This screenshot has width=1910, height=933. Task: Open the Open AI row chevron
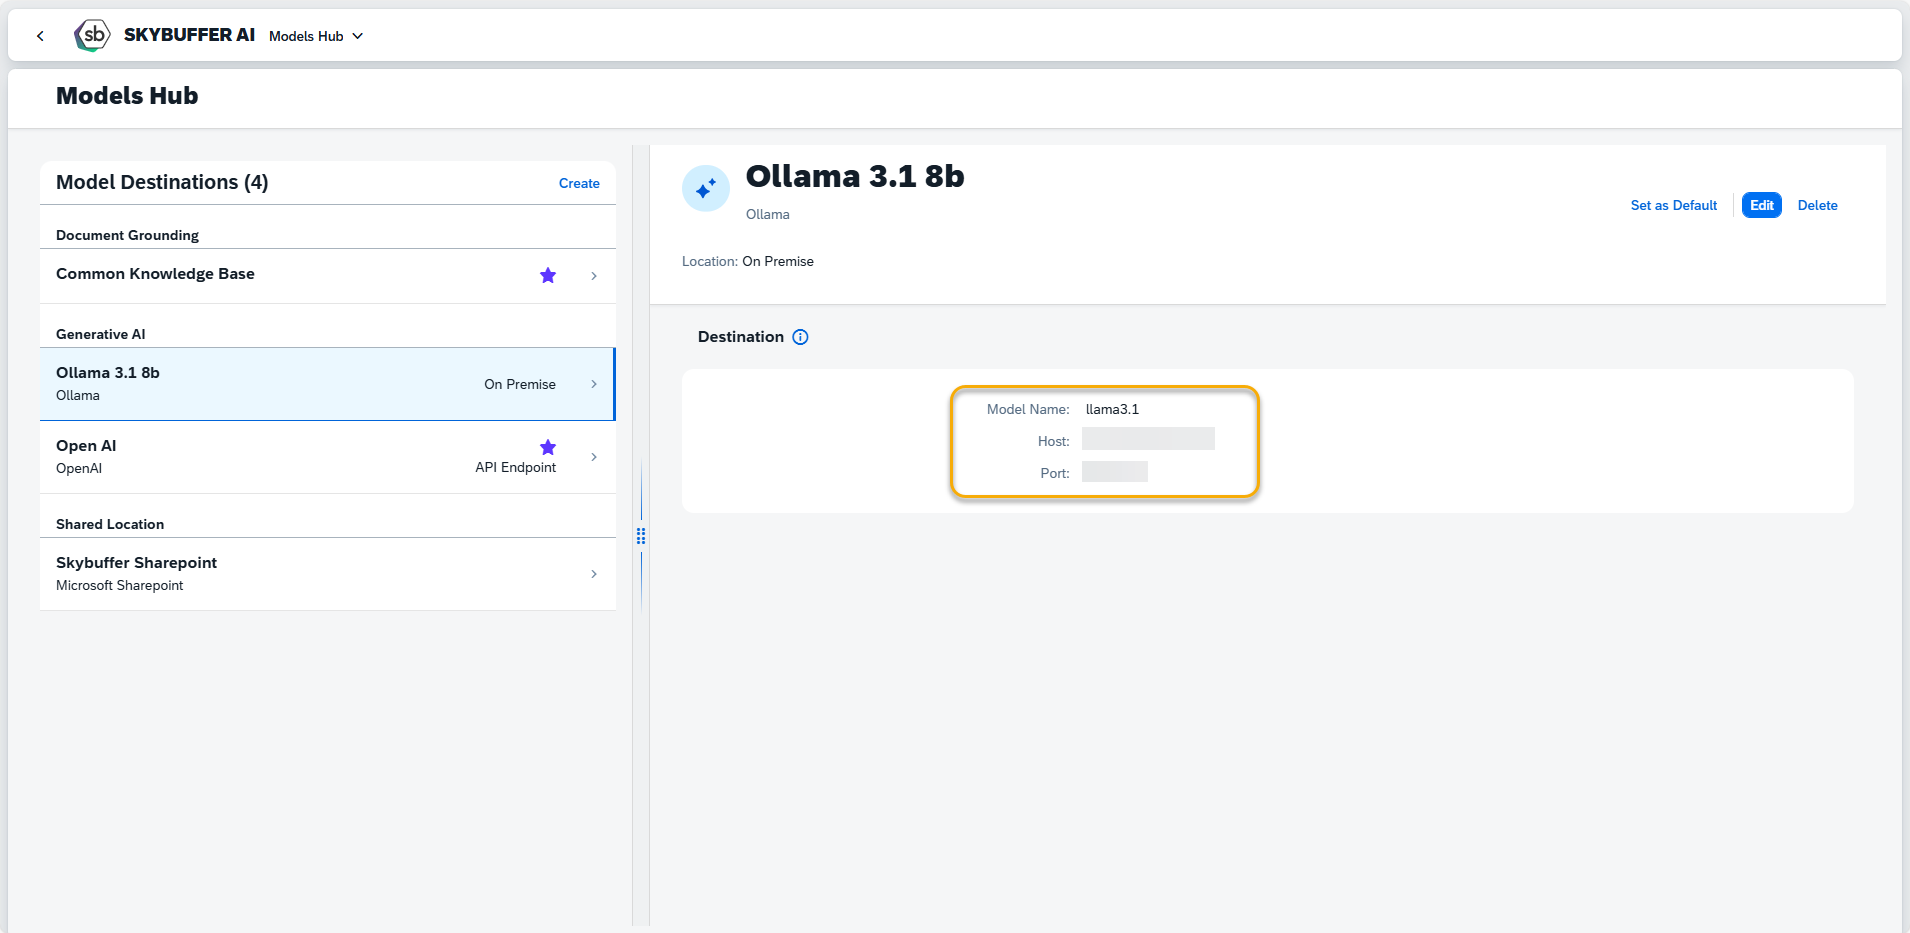pos(594,457)
